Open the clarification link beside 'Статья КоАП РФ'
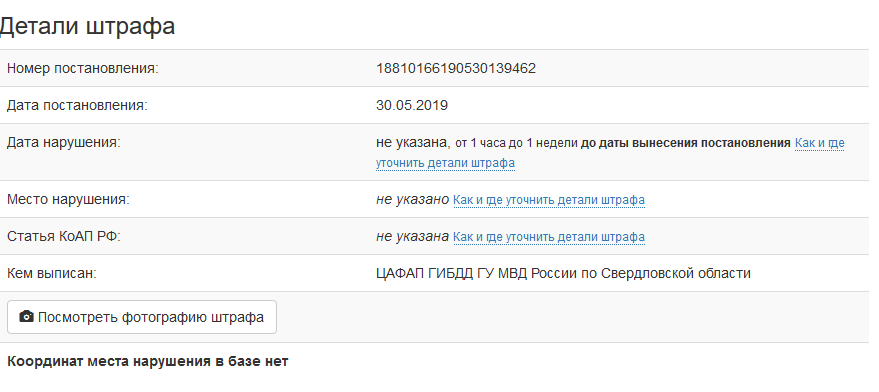 point(549,237)
